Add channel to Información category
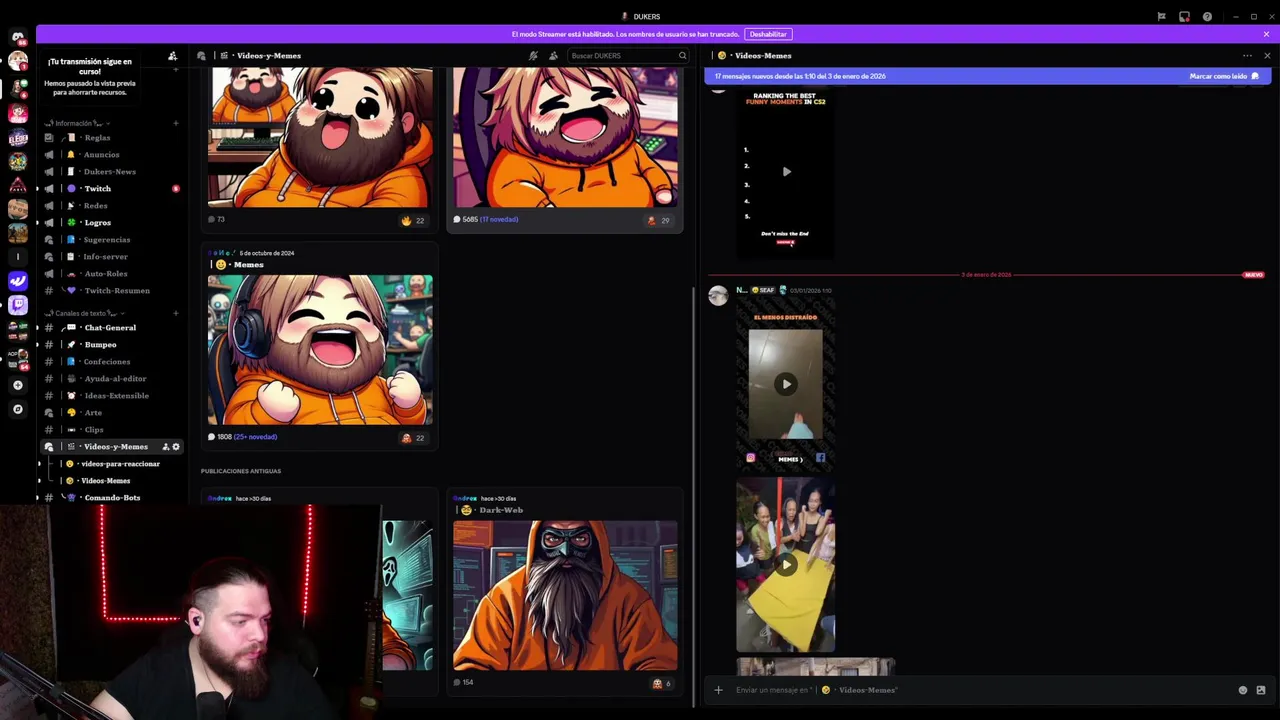The height and width of the screenshot is (720, 1280). pos(176,123)
